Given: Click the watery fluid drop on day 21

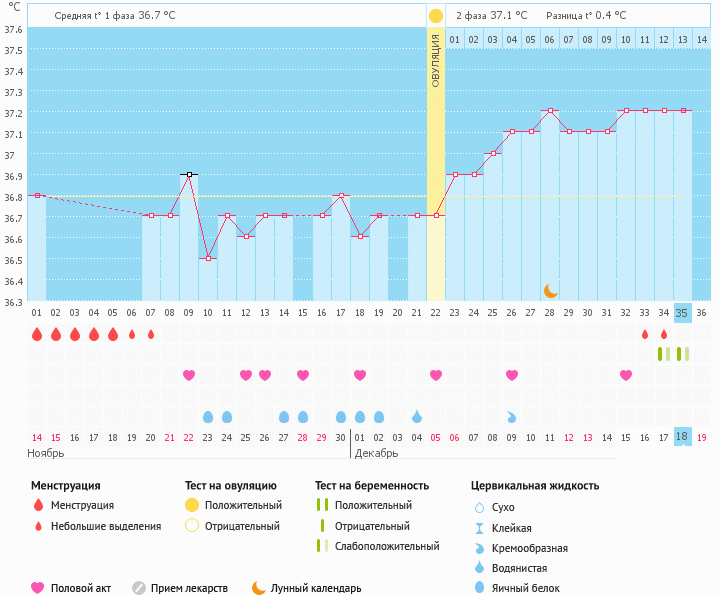Looking at the screenshot, I should pyautogui.click(x=417, y=416).
